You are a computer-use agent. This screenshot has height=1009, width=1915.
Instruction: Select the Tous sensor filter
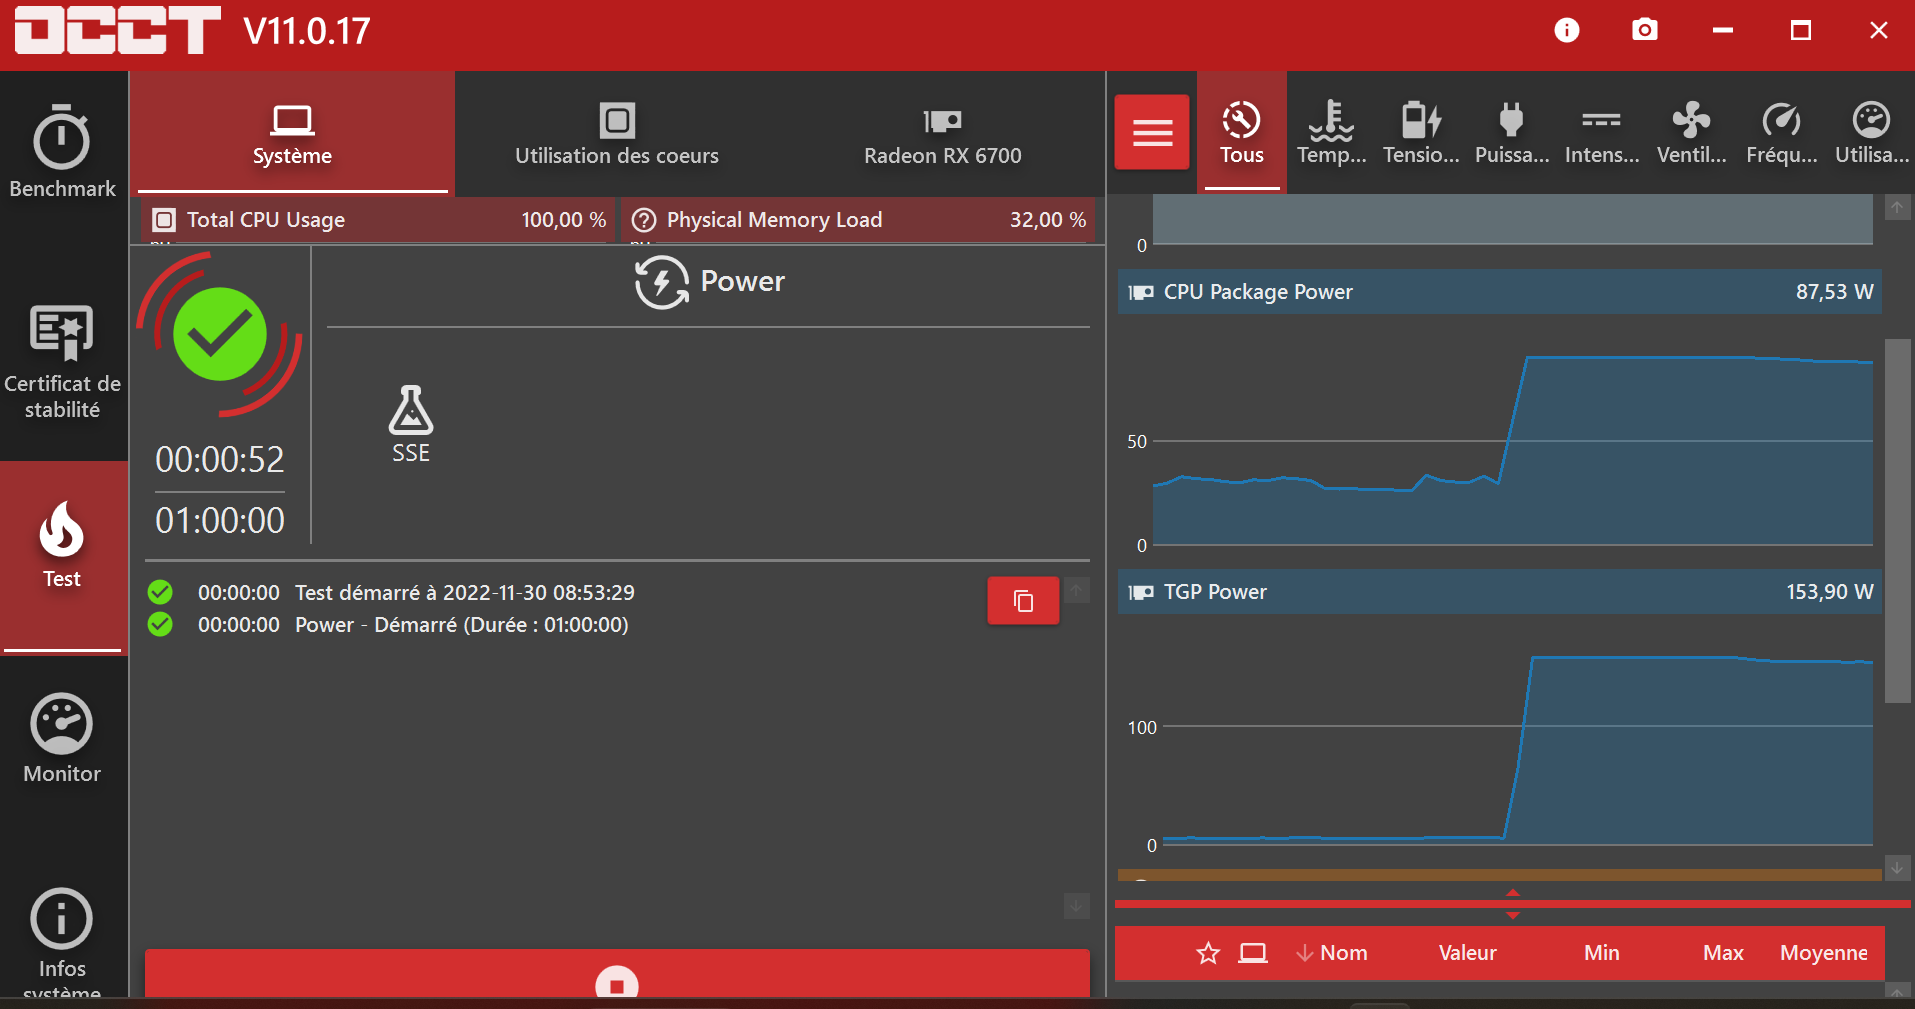click(1242, 132)
